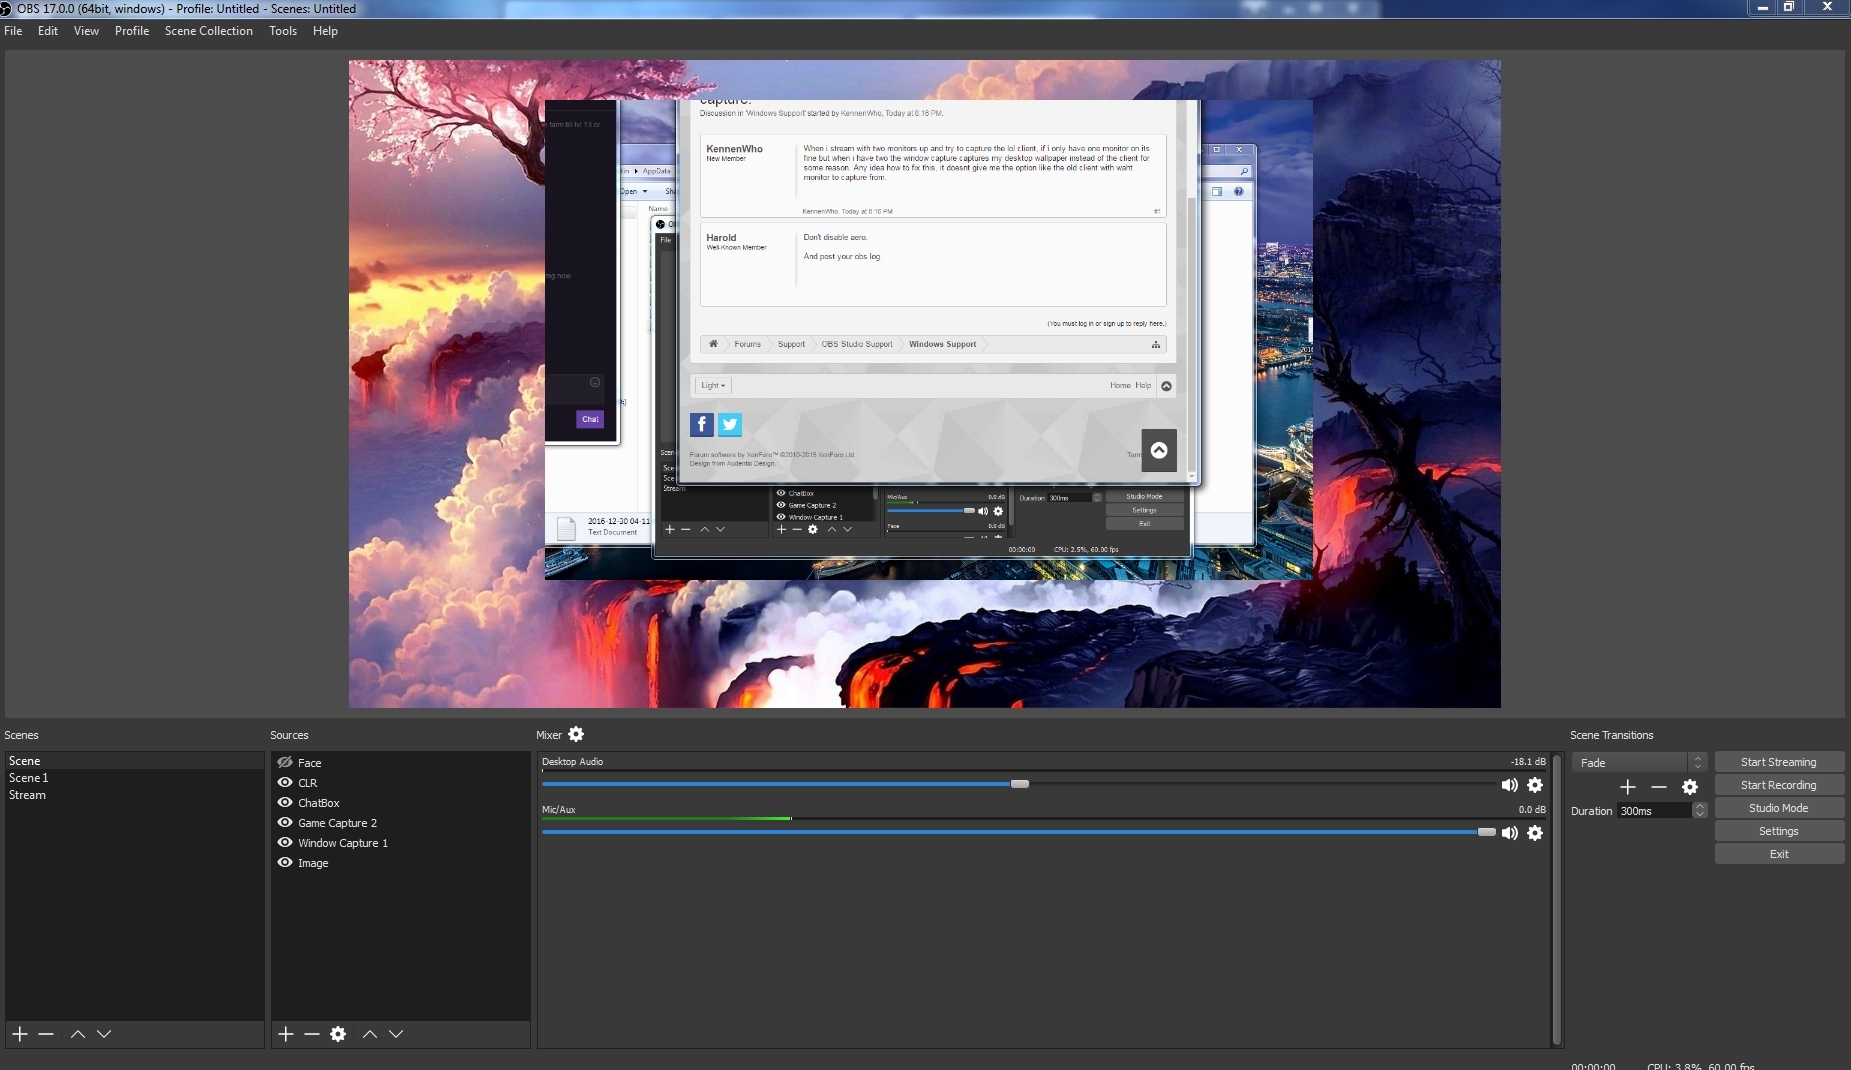Select the ChatBox source row
This screenshot has height=1070, width=1851.
(x=400, y=802)
